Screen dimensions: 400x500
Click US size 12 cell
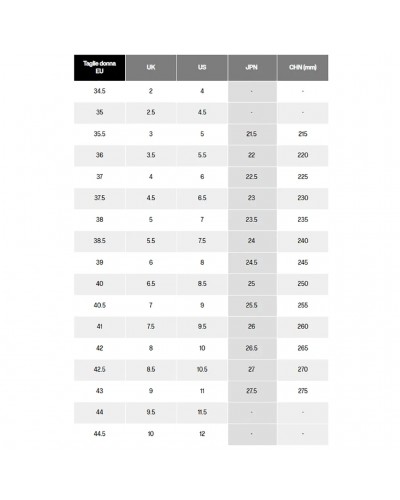pyautogui.click(x=202, y=434)
